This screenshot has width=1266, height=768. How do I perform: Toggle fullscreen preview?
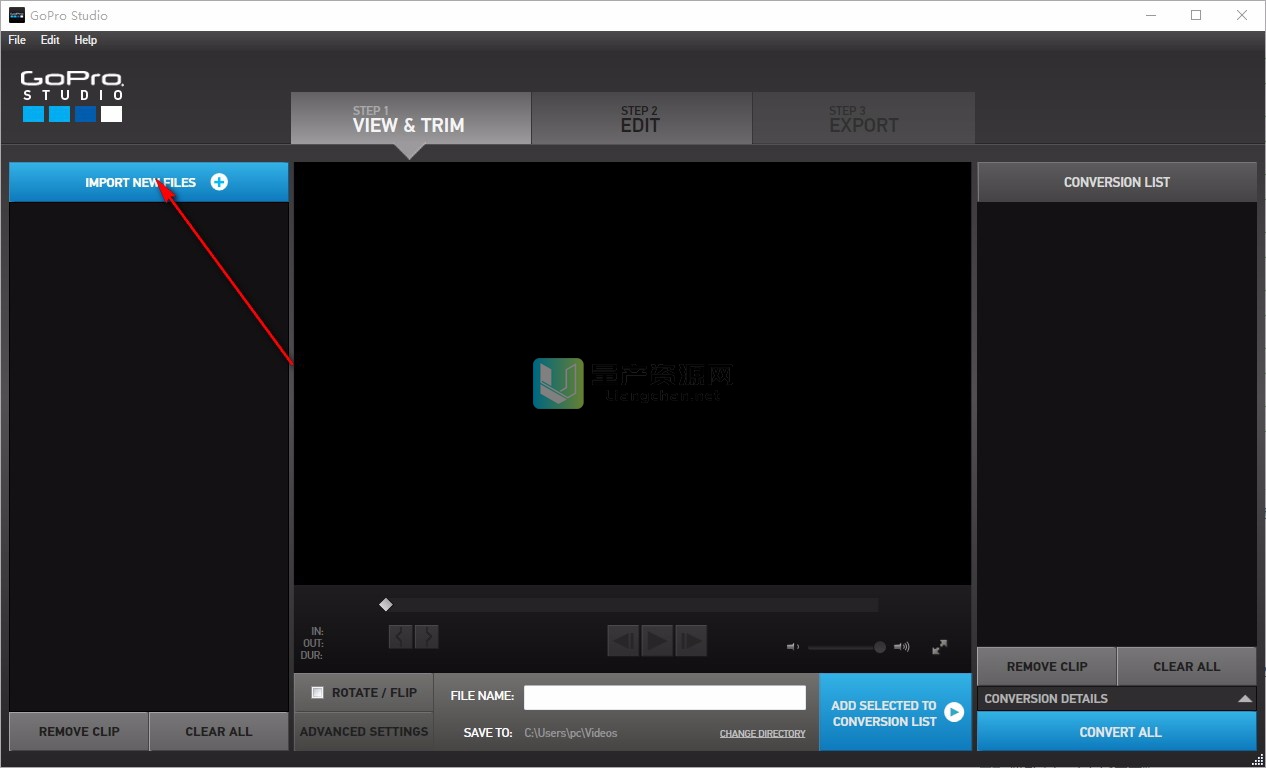click(940, 647)
